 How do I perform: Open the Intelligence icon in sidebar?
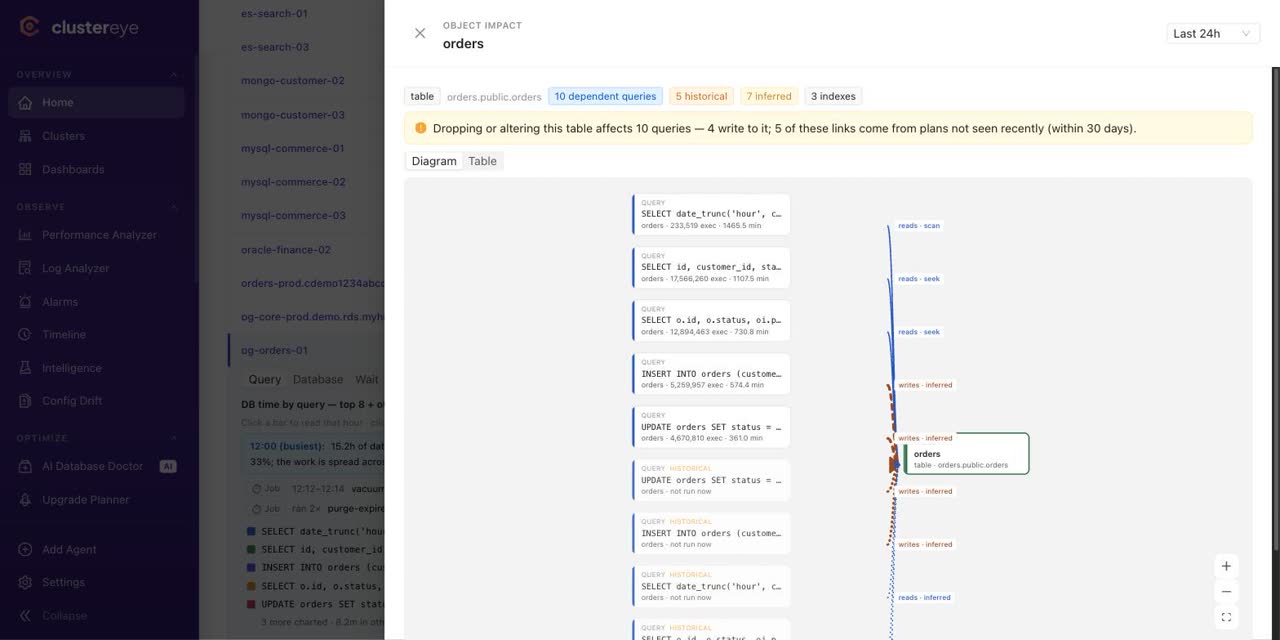[x=25, y=368]
